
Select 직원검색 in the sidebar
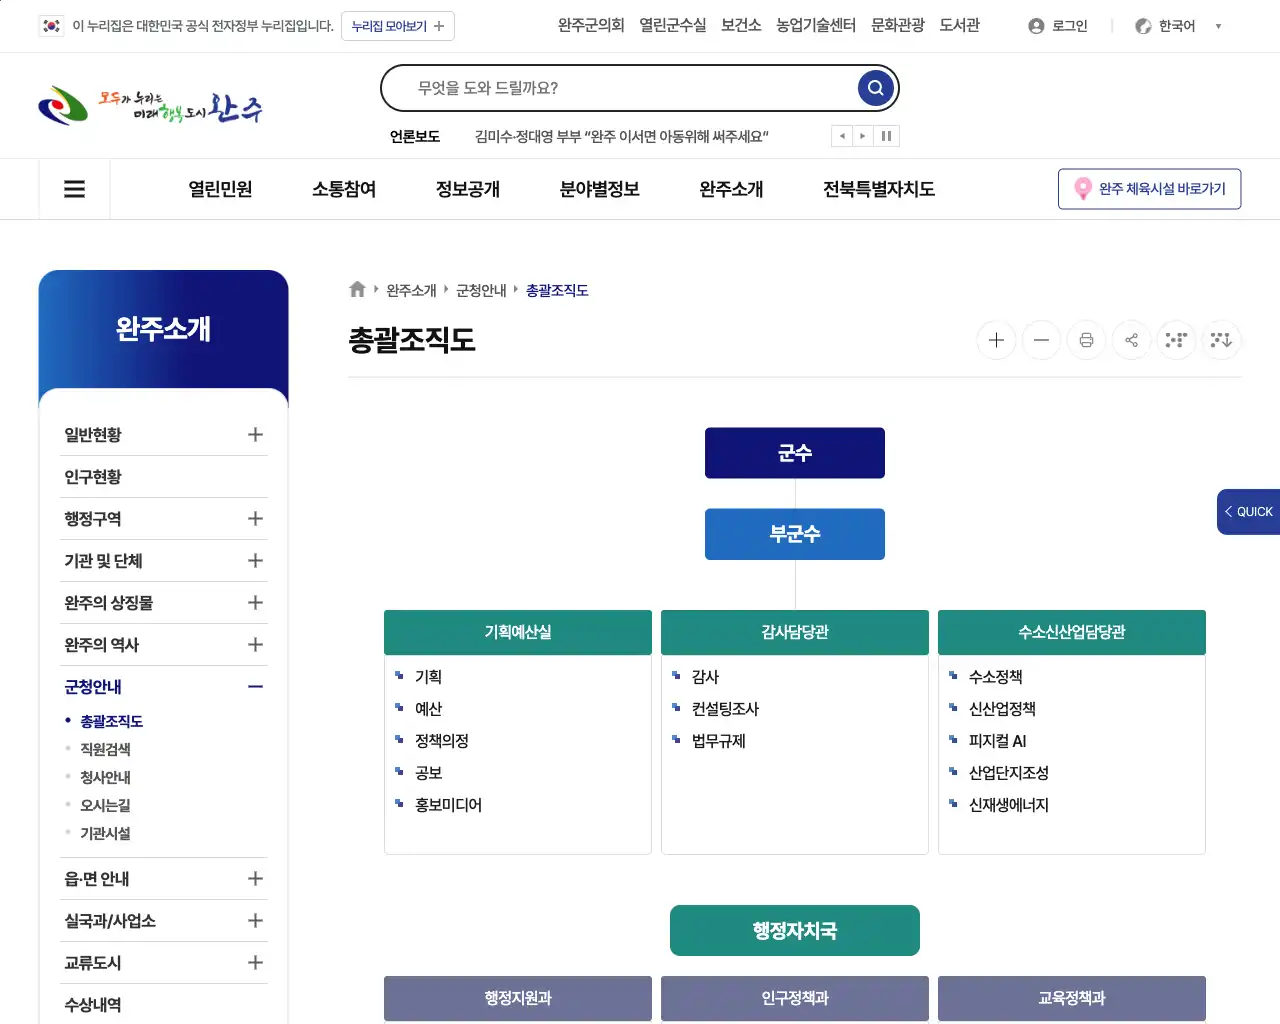[104, 748]
